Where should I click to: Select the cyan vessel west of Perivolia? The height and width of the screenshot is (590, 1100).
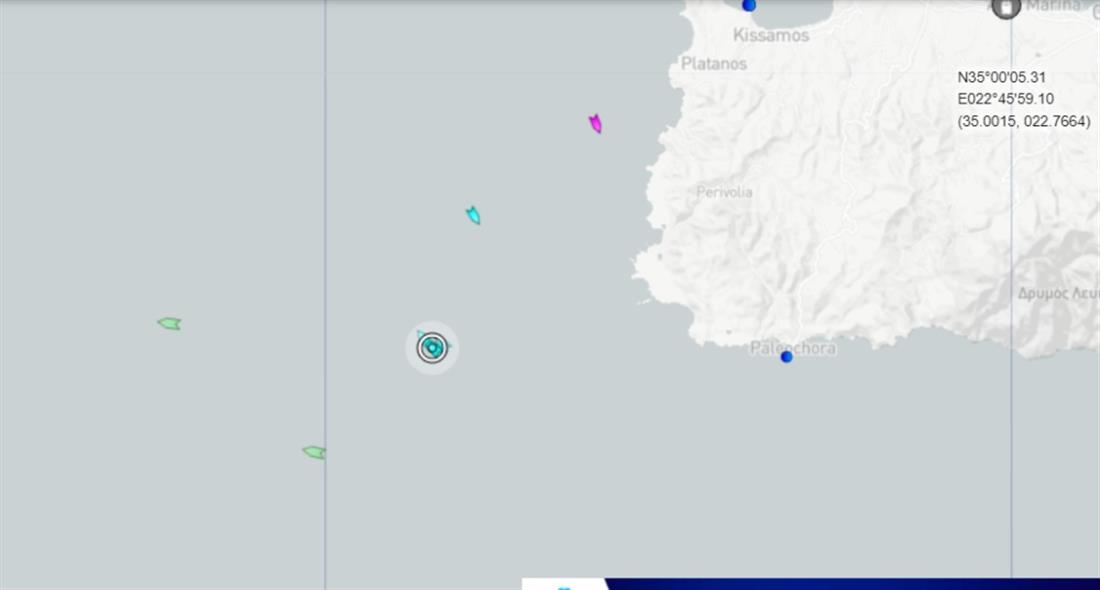click(x=473, y=215)
